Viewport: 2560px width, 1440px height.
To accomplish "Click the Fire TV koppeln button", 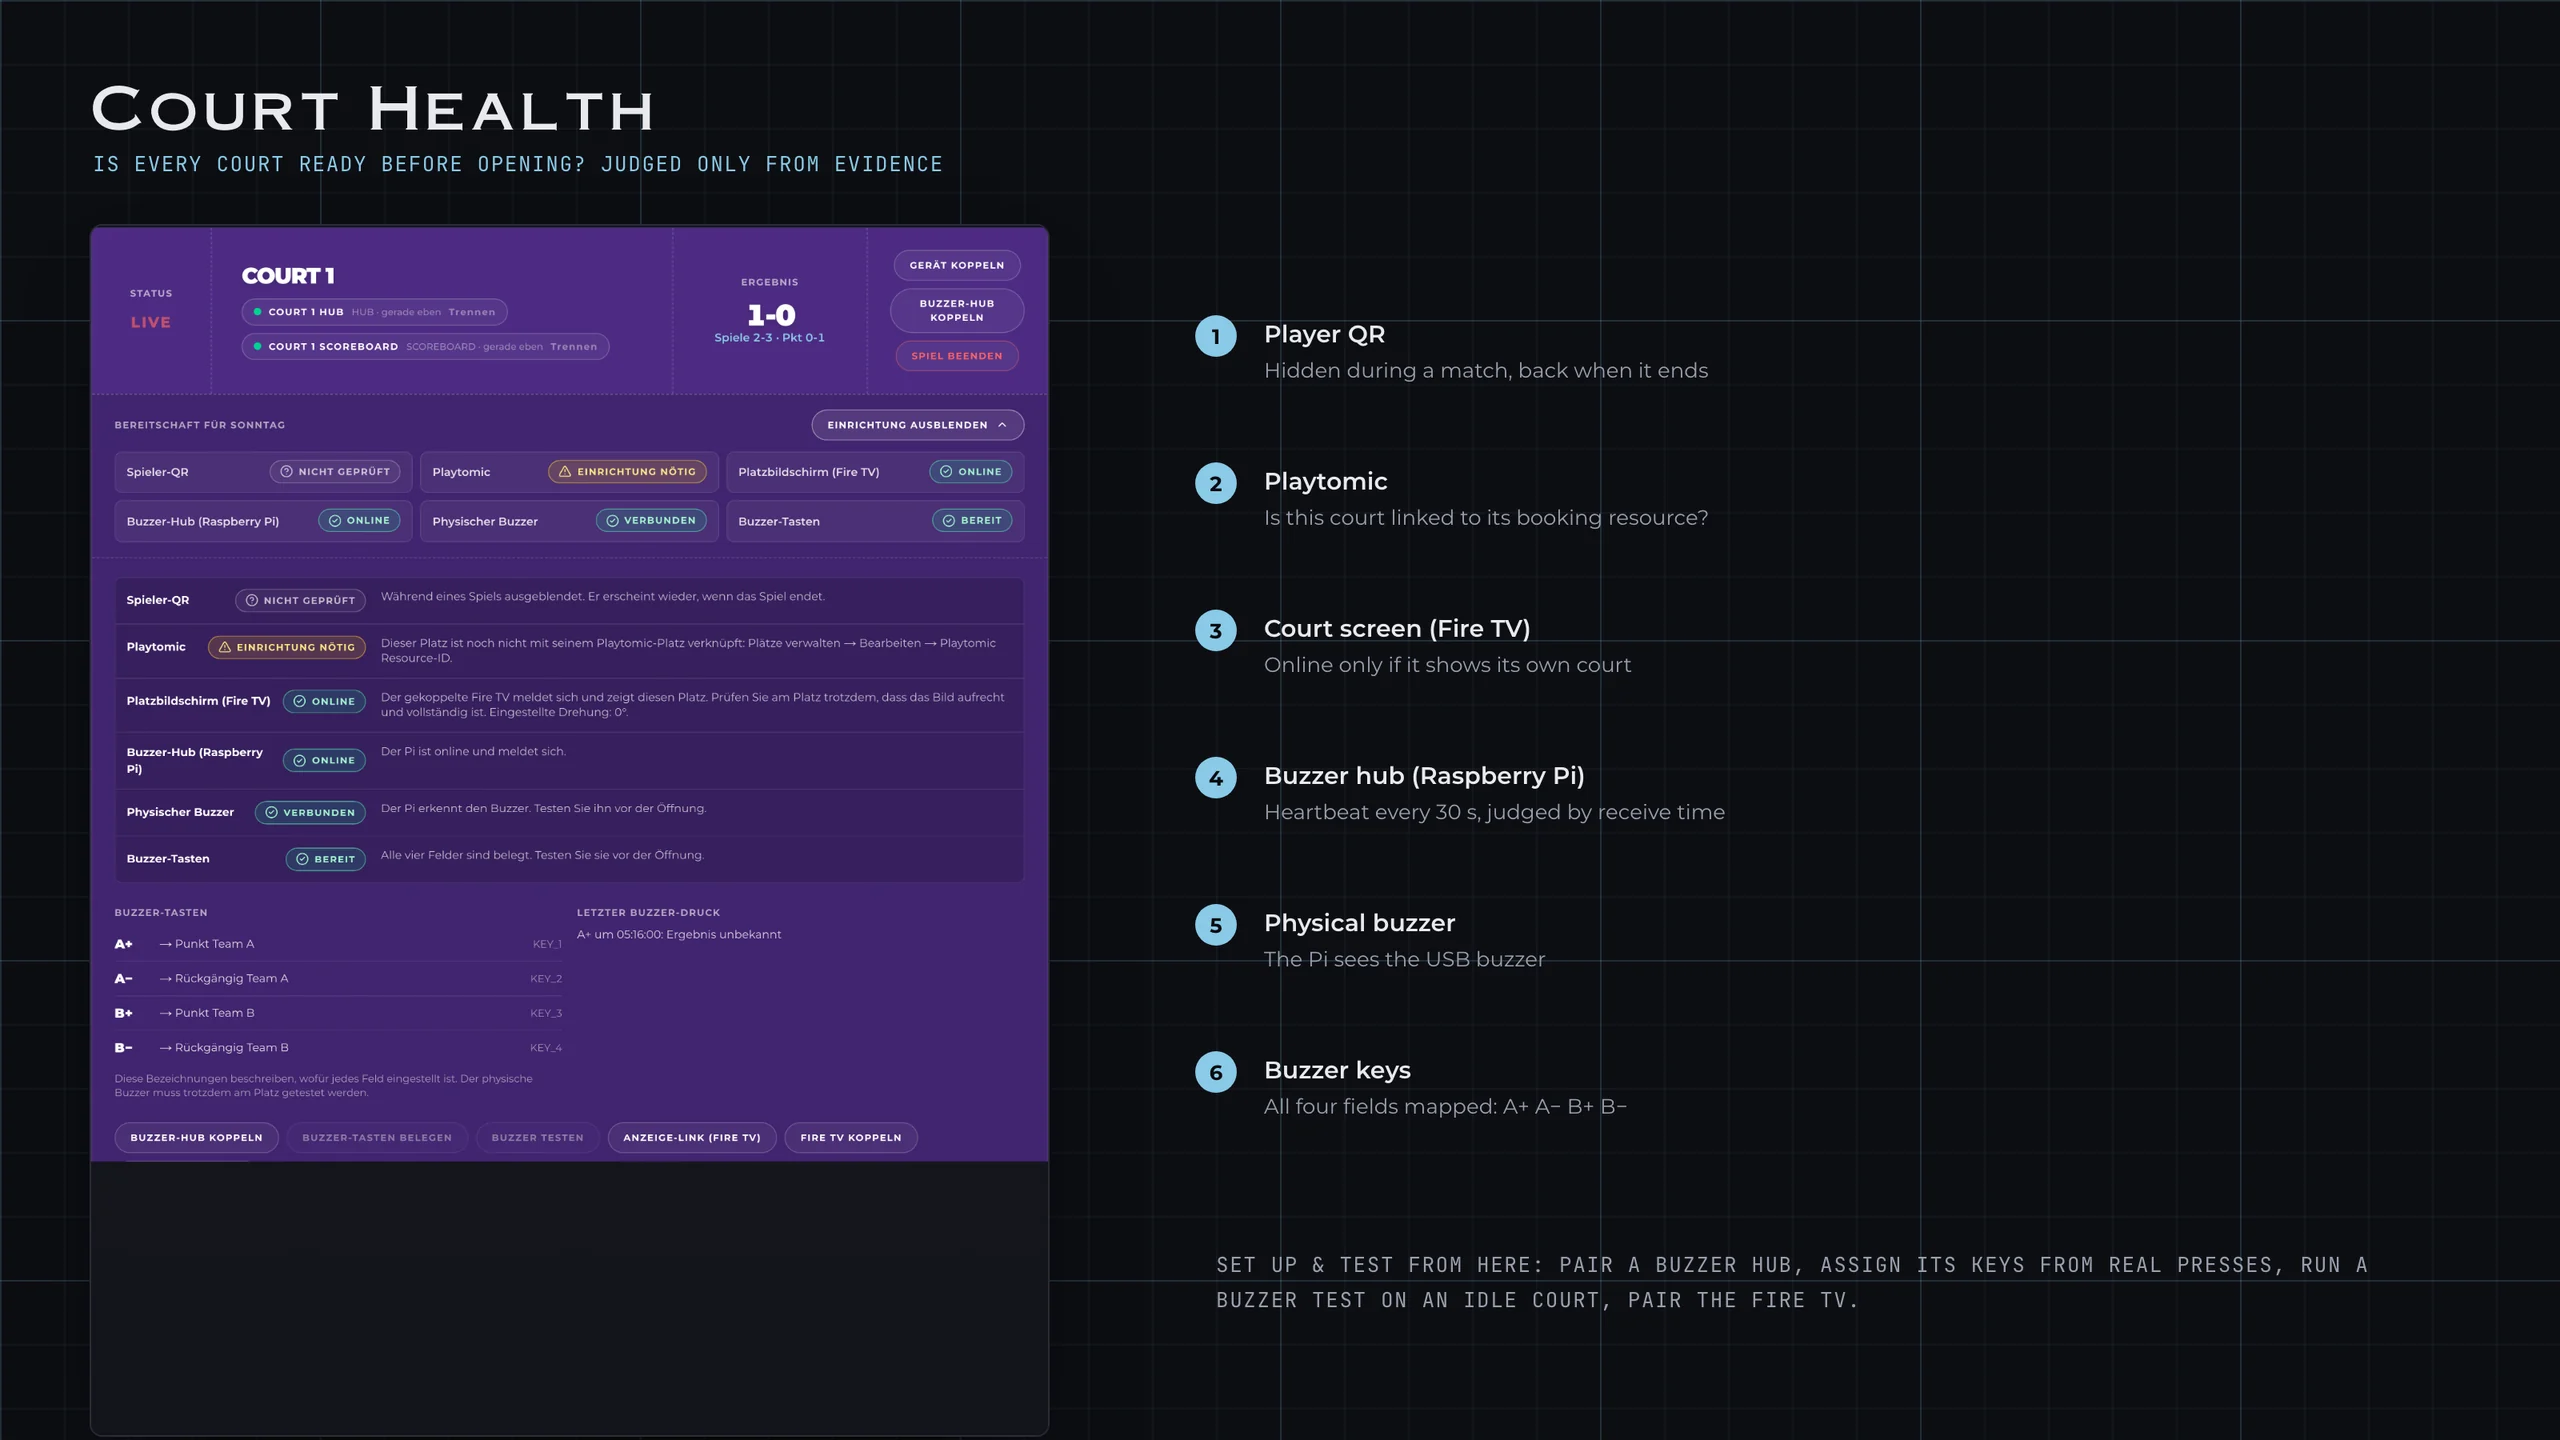I will coord(851,1137).
